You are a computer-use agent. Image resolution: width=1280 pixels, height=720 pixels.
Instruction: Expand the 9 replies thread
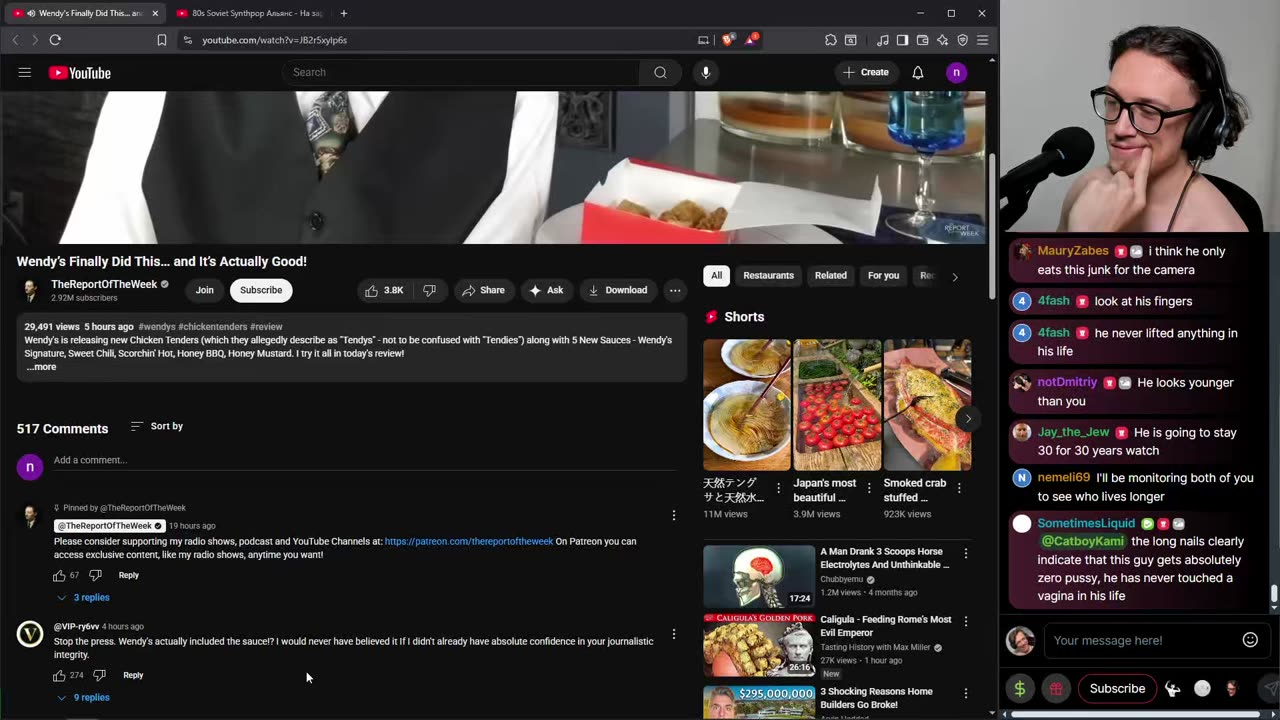click(83, 697)
